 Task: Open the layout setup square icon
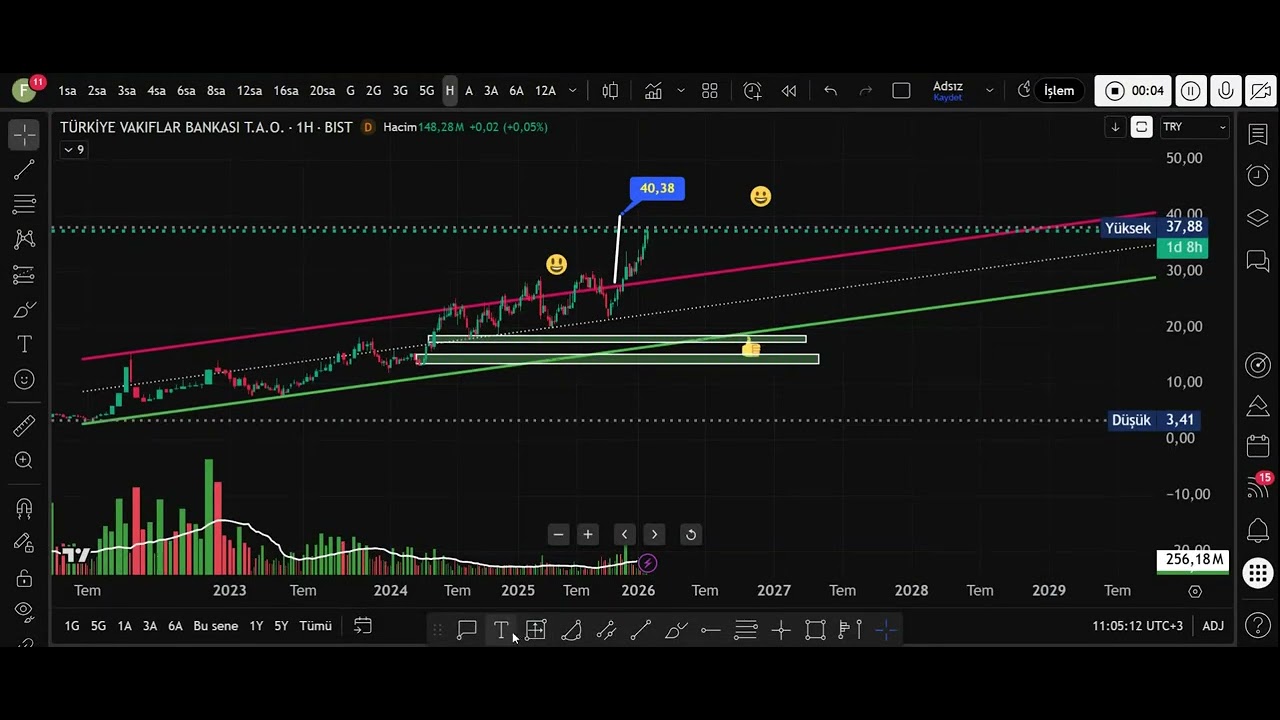[901, 91]
